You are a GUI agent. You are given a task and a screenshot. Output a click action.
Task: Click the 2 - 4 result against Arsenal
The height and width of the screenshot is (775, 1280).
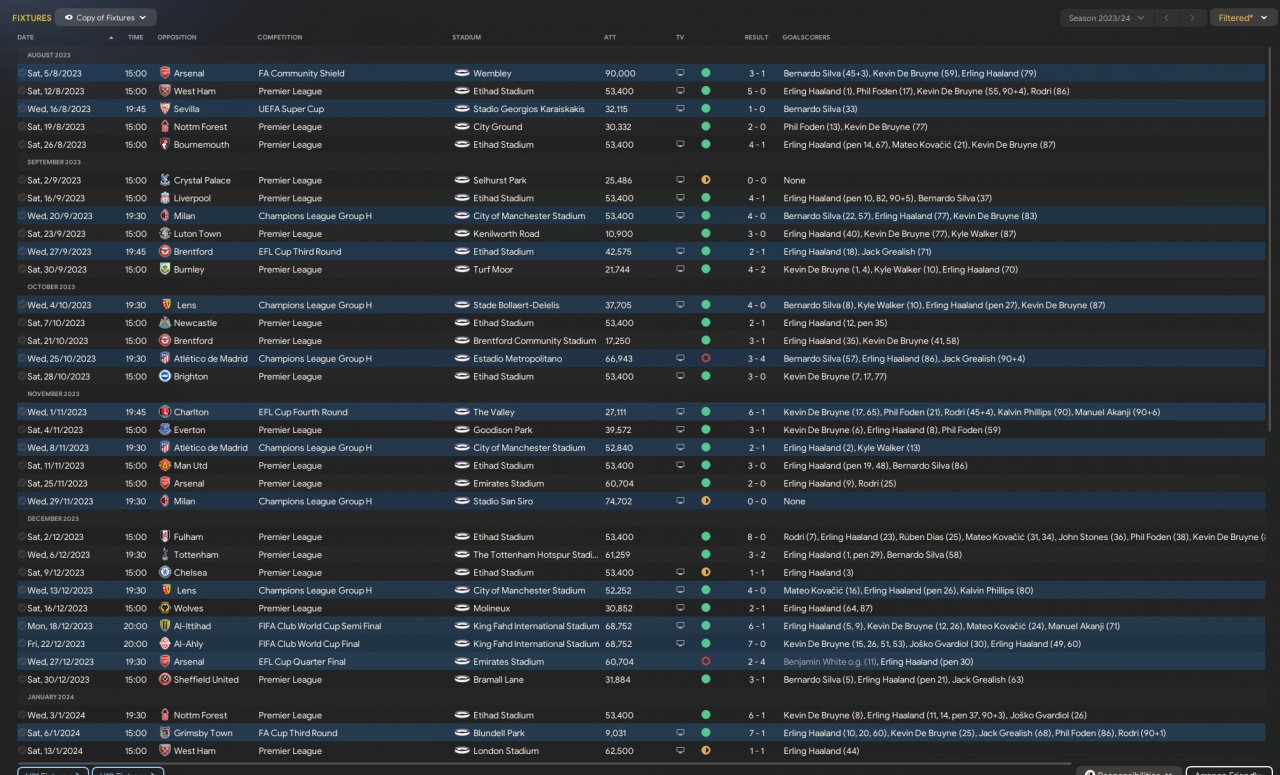click(x=757, y=662)
